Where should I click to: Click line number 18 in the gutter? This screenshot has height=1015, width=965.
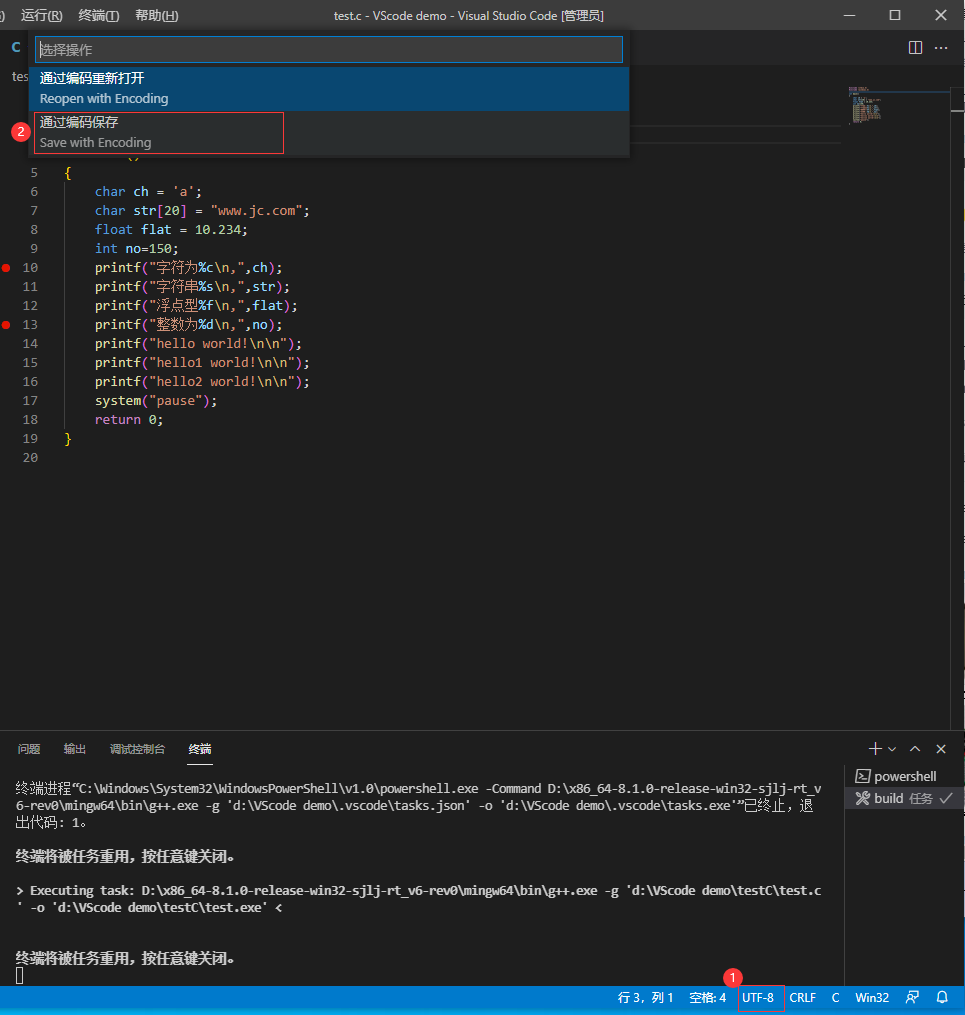pos(30,419)
